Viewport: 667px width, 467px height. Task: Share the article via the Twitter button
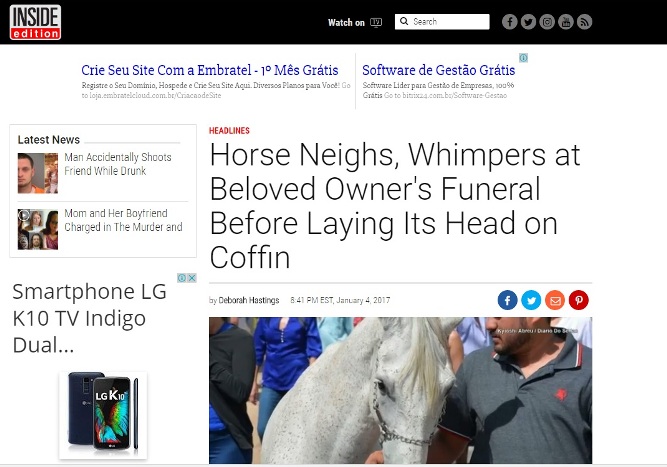tap(531, 300)
